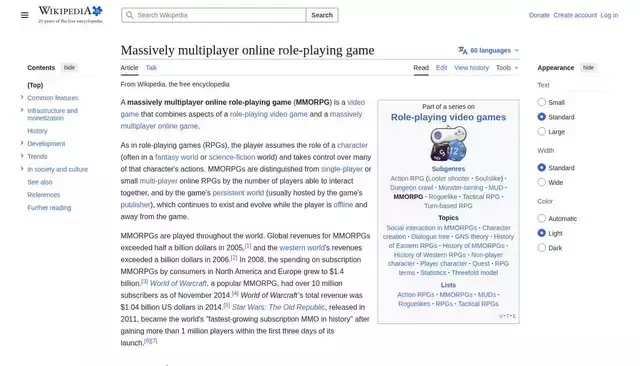Open the Tools dropdown menu
The image size is (640, 366).
point(507,68)
